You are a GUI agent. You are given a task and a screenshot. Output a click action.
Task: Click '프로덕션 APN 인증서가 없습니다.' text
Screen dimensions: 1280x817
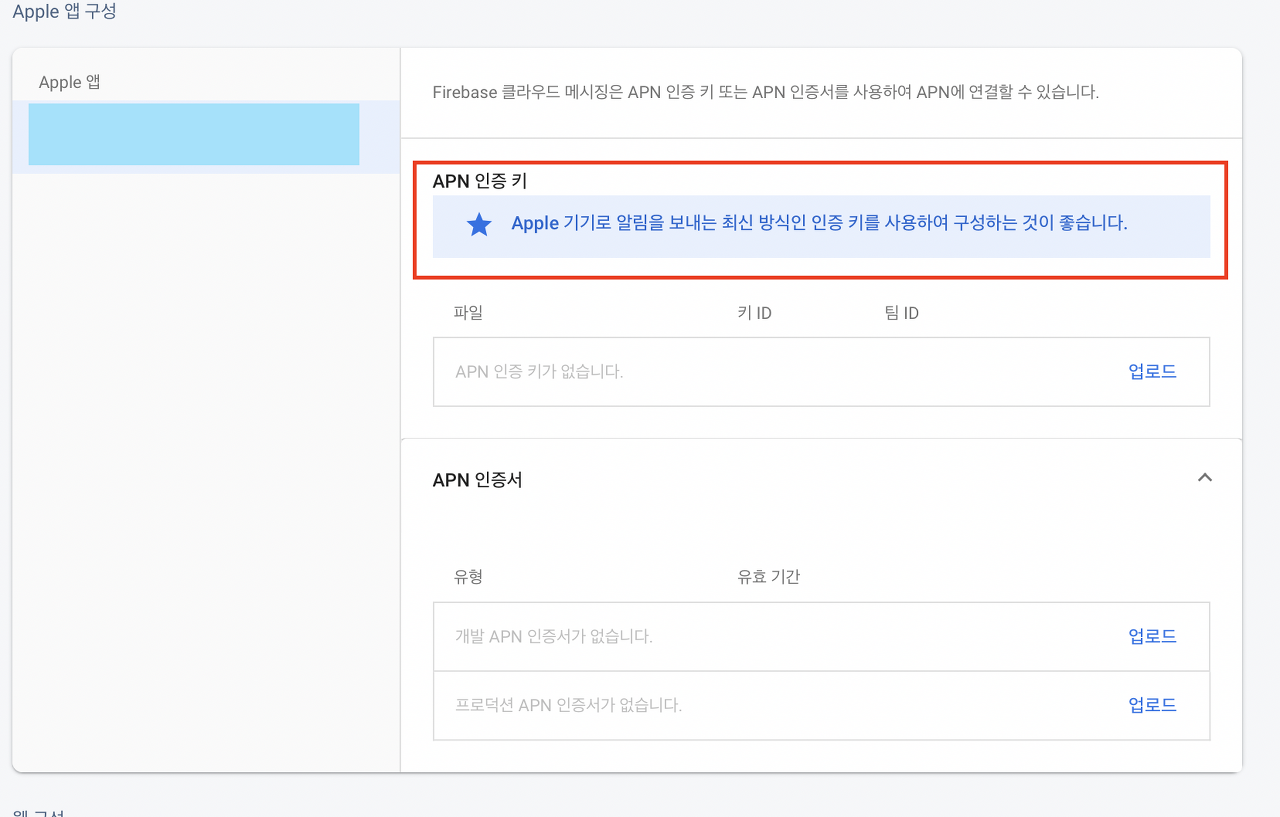(x=568, y=705)
